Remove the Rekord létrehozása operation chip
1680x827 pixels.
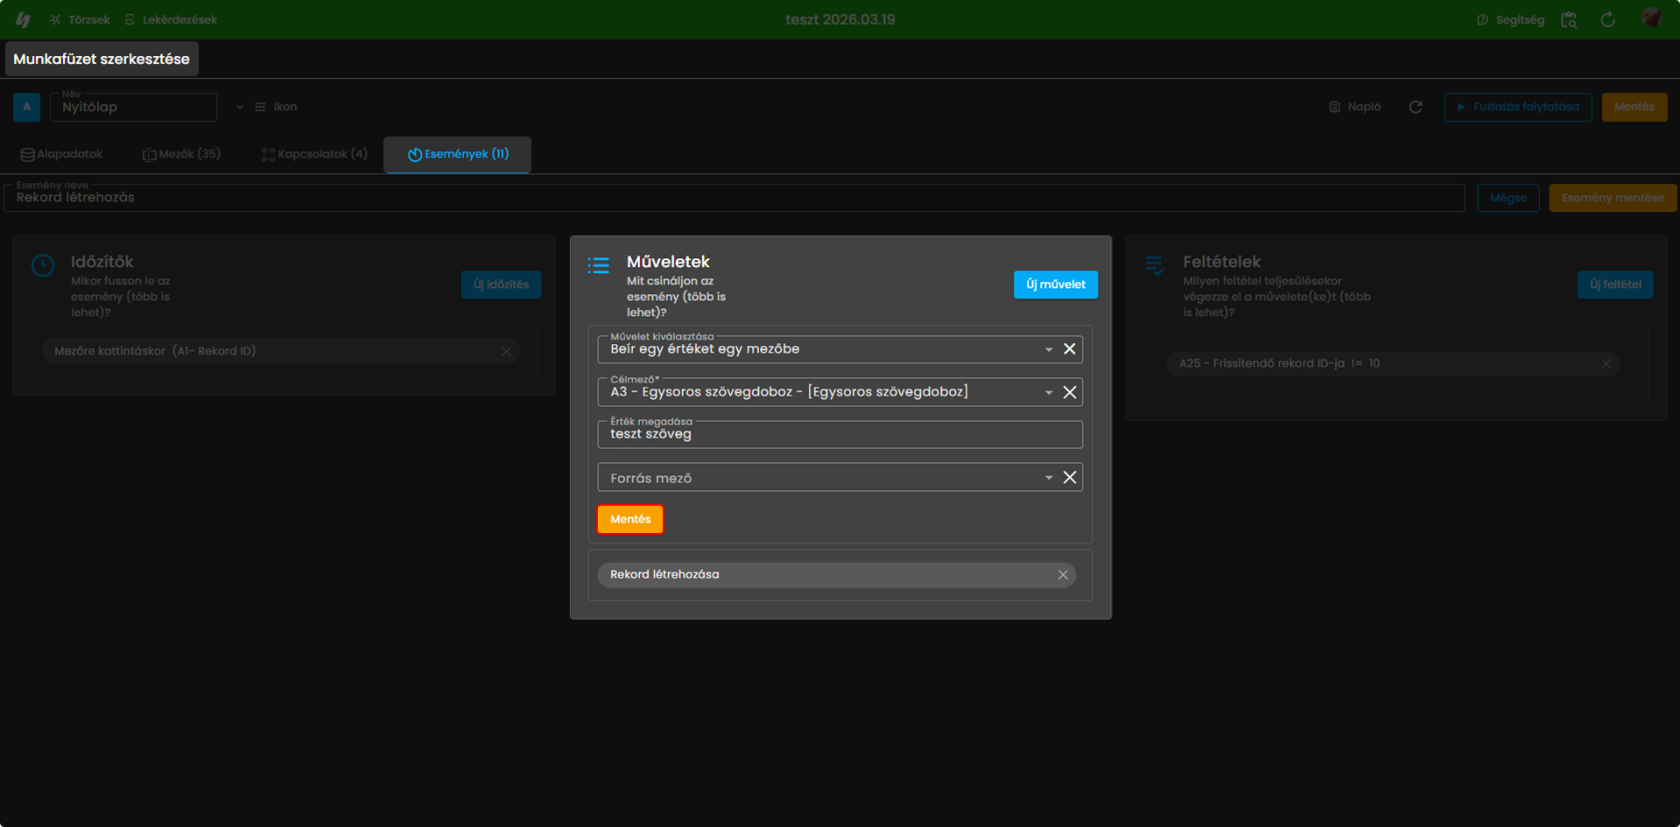click(x=1063, y=575)
